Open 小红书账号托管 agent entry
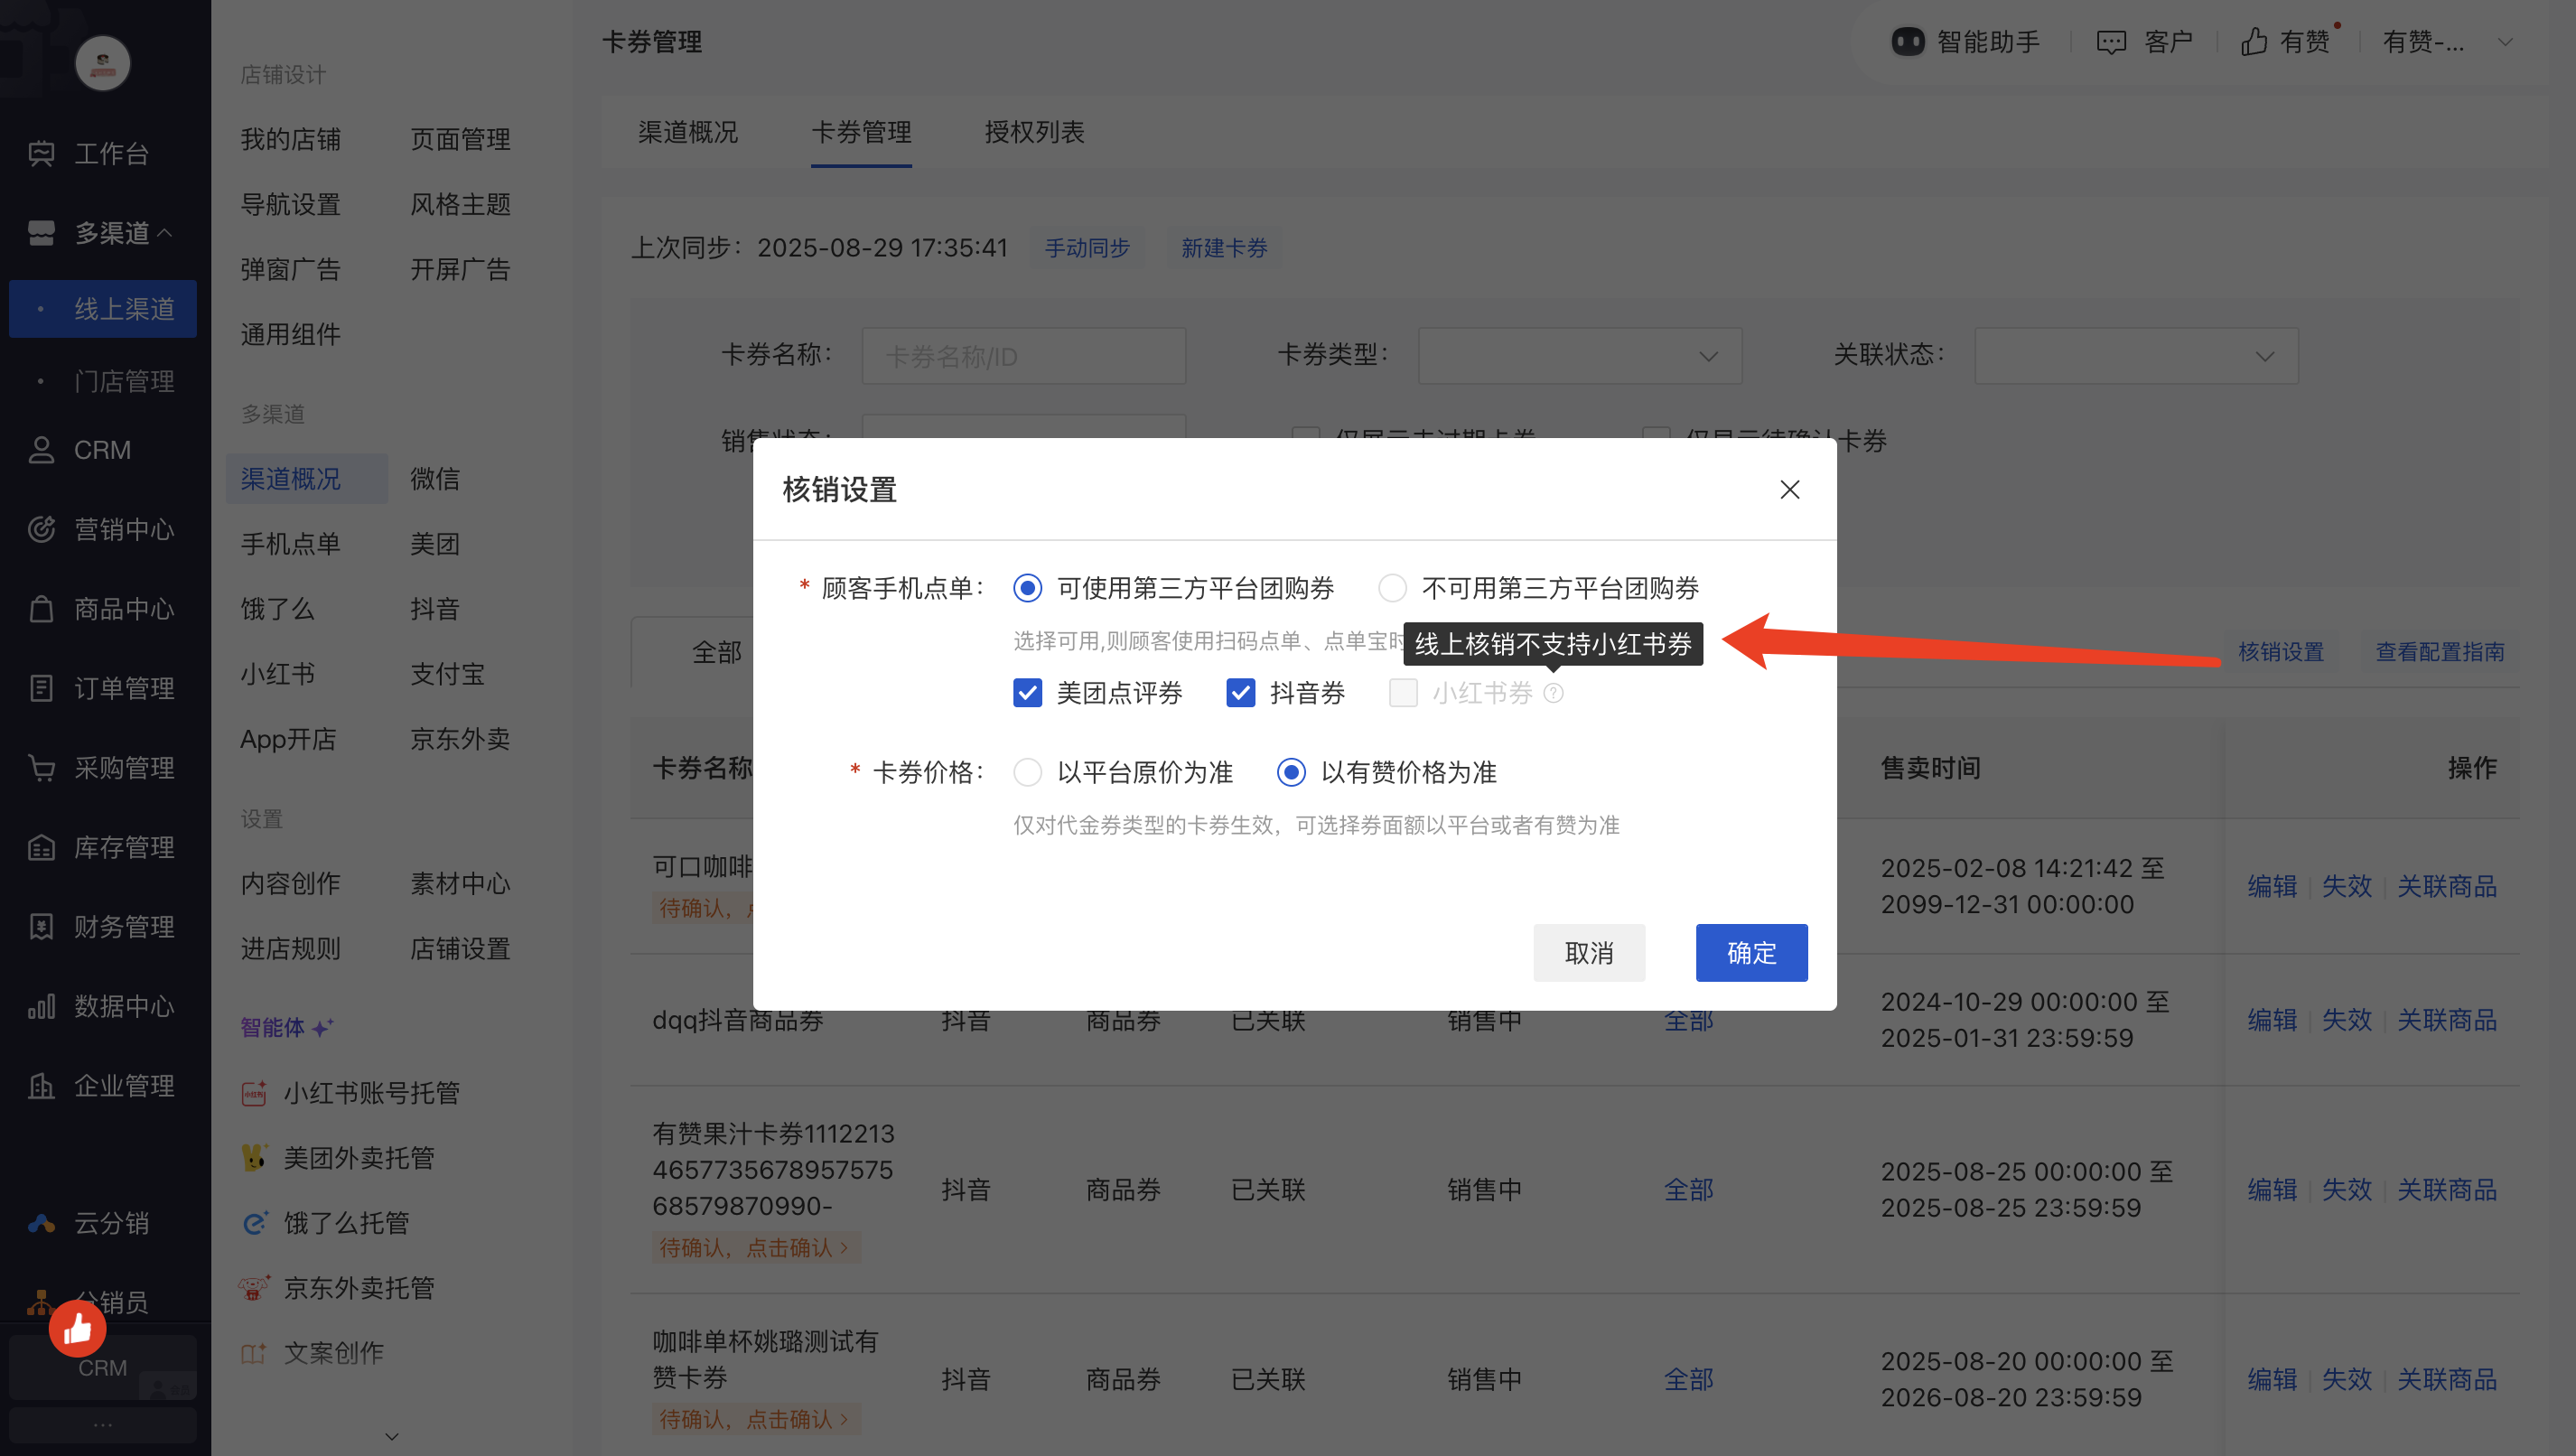The width and height of the screenshot is (2576, 1456). 370,1092
